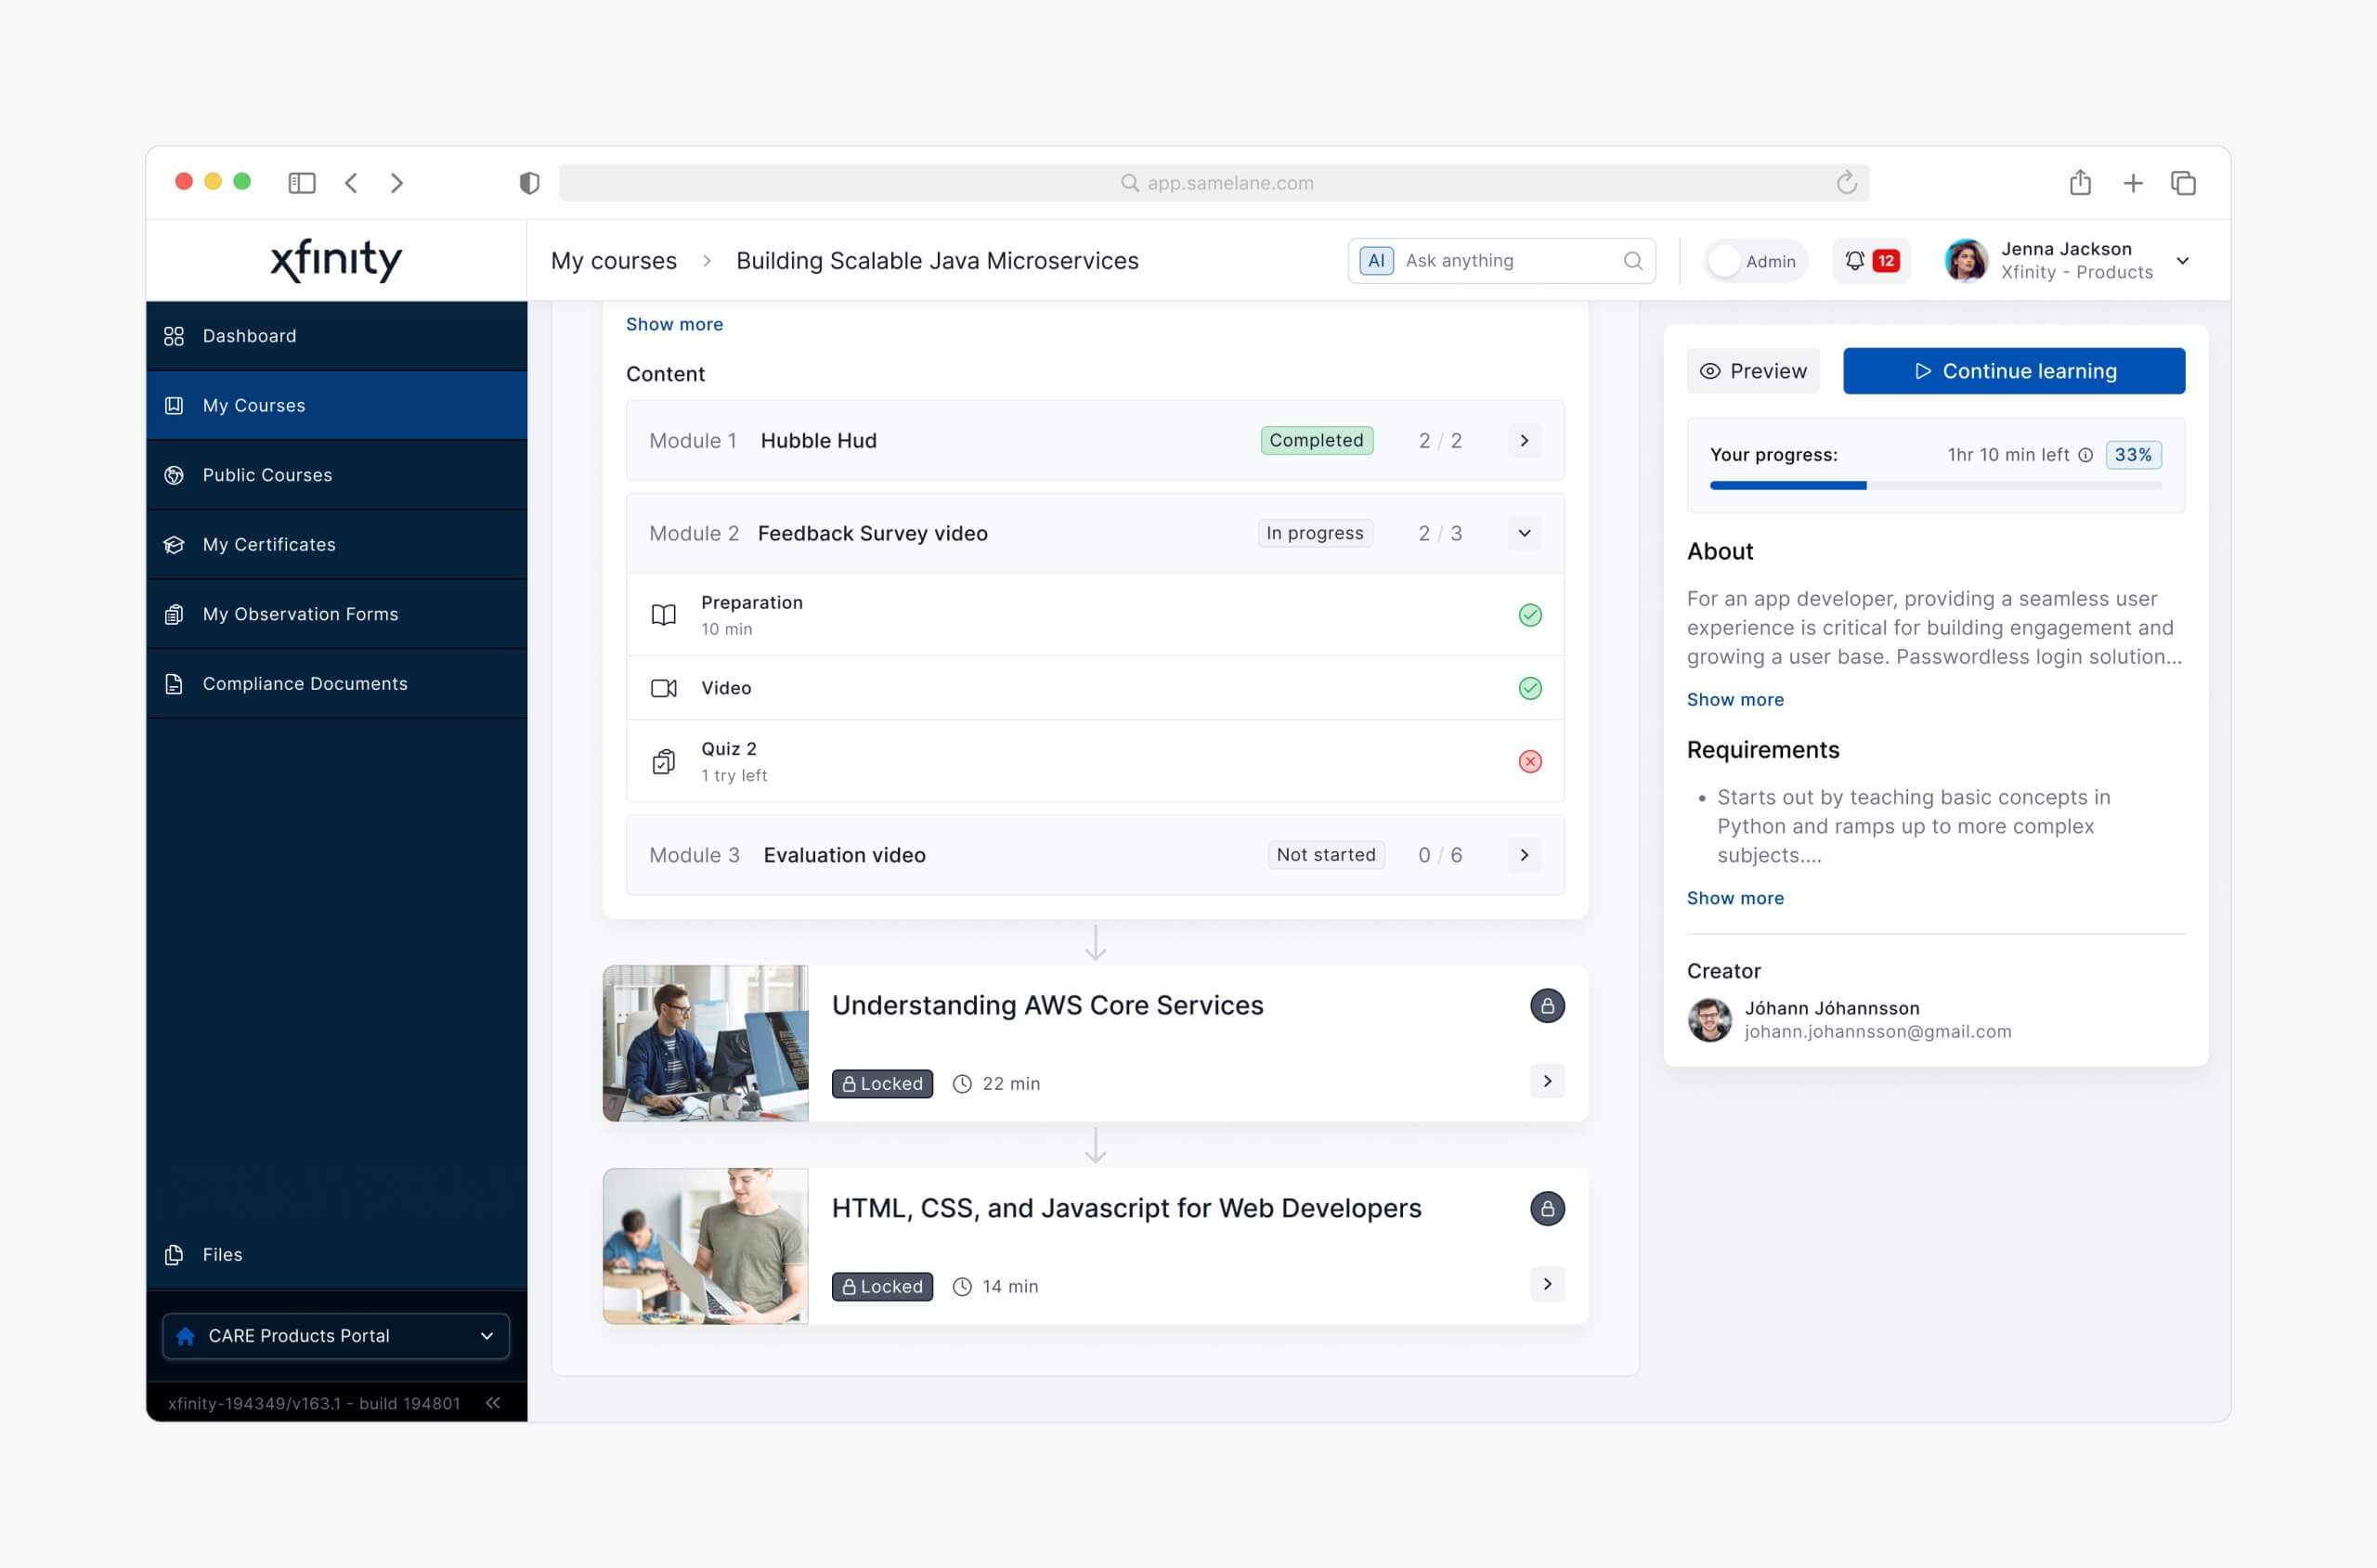Click johann.johannsson@gmail.com email
Image resolution: width=2377 pixels, height=1568 pixels.
click(x=1877, y=1032)
